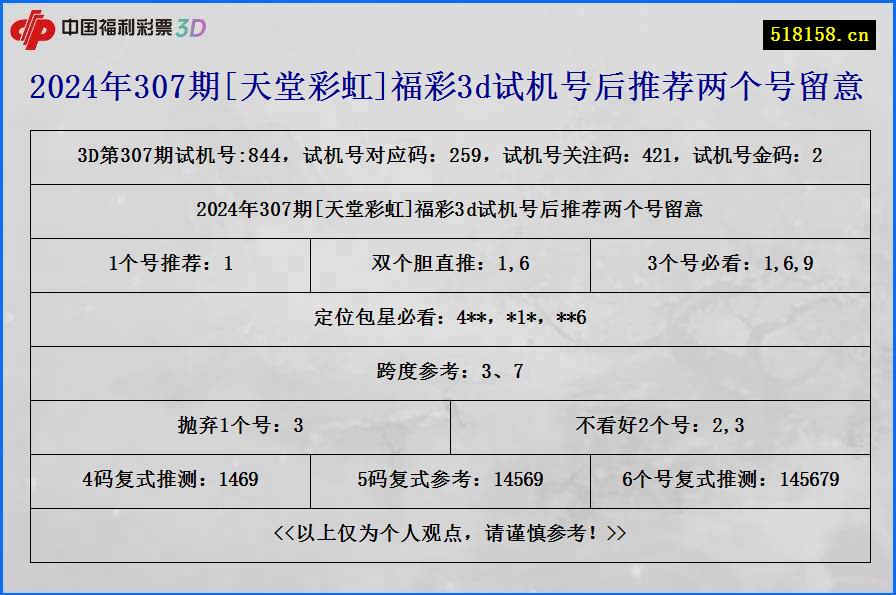The height and width of the screenshot is (595, 896).
Task: Select the 跨度参考 3、7 row
Action: (x=448, y=373)
